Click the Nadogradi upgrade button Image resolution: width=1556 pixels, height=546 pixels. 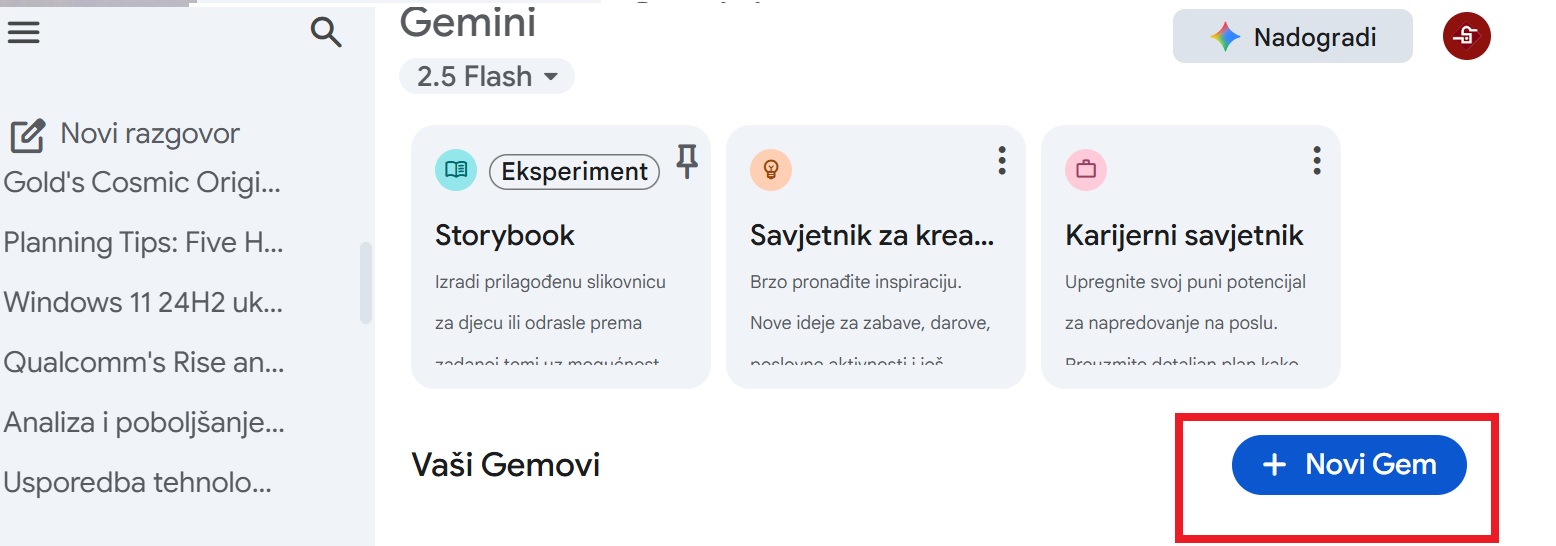pos(1292,37)
